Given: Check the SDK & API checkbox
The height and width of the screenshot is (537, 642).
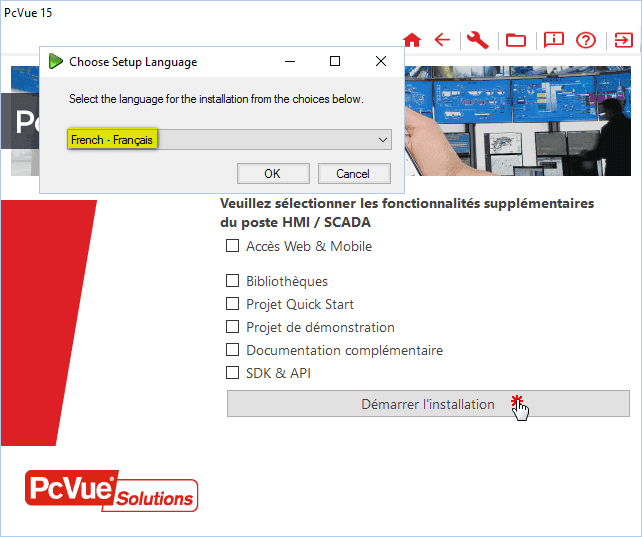Looking at the screenshot, I should pyautogui.click(x=232, y=373).
